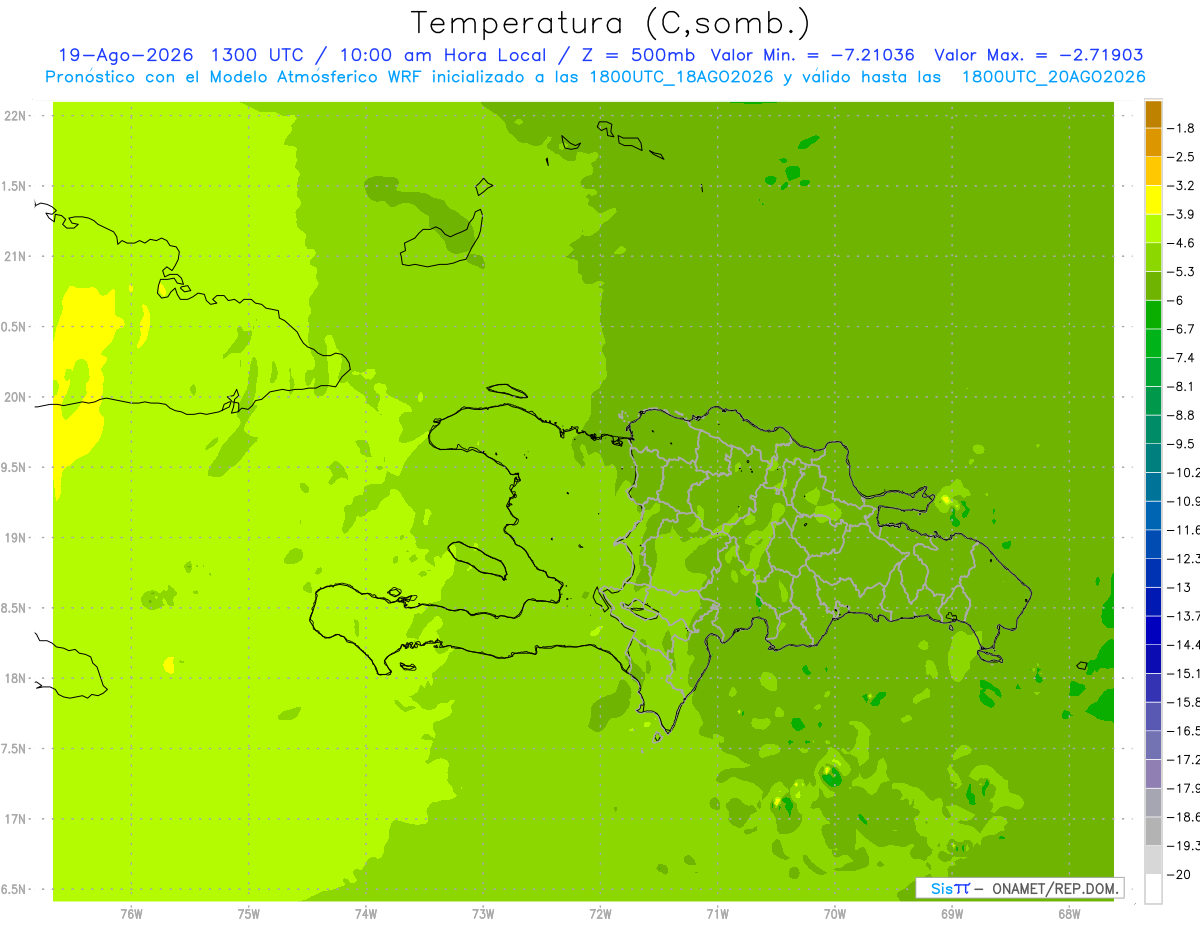This screenshot has width=1200, height=927.
Task: Click the 17N latitude label
Action: point(15,819)
